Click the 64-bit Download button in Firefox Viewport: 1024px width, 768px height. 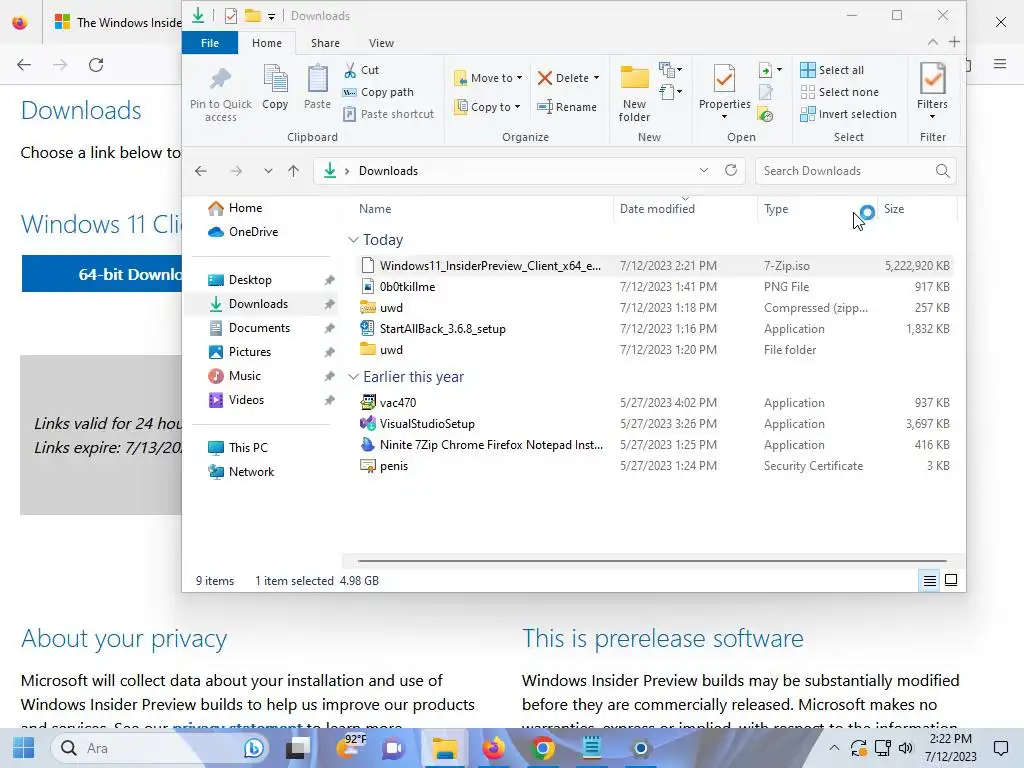102,274
